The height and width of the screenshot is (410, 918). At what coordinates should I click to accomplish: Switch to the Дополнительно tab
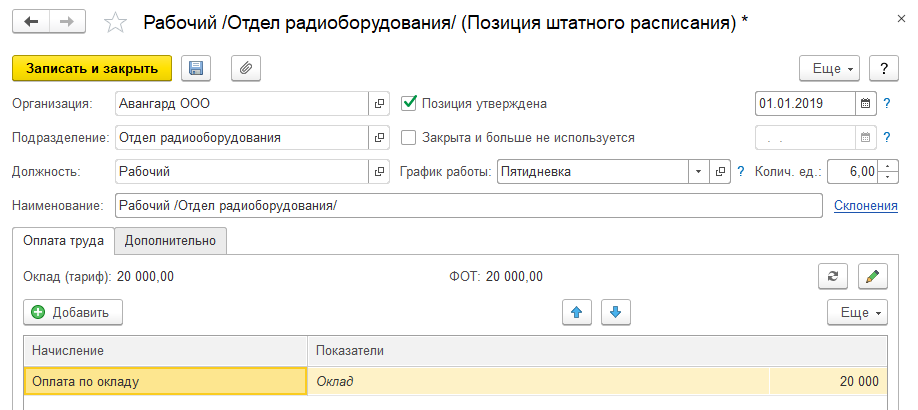(170, 240)
